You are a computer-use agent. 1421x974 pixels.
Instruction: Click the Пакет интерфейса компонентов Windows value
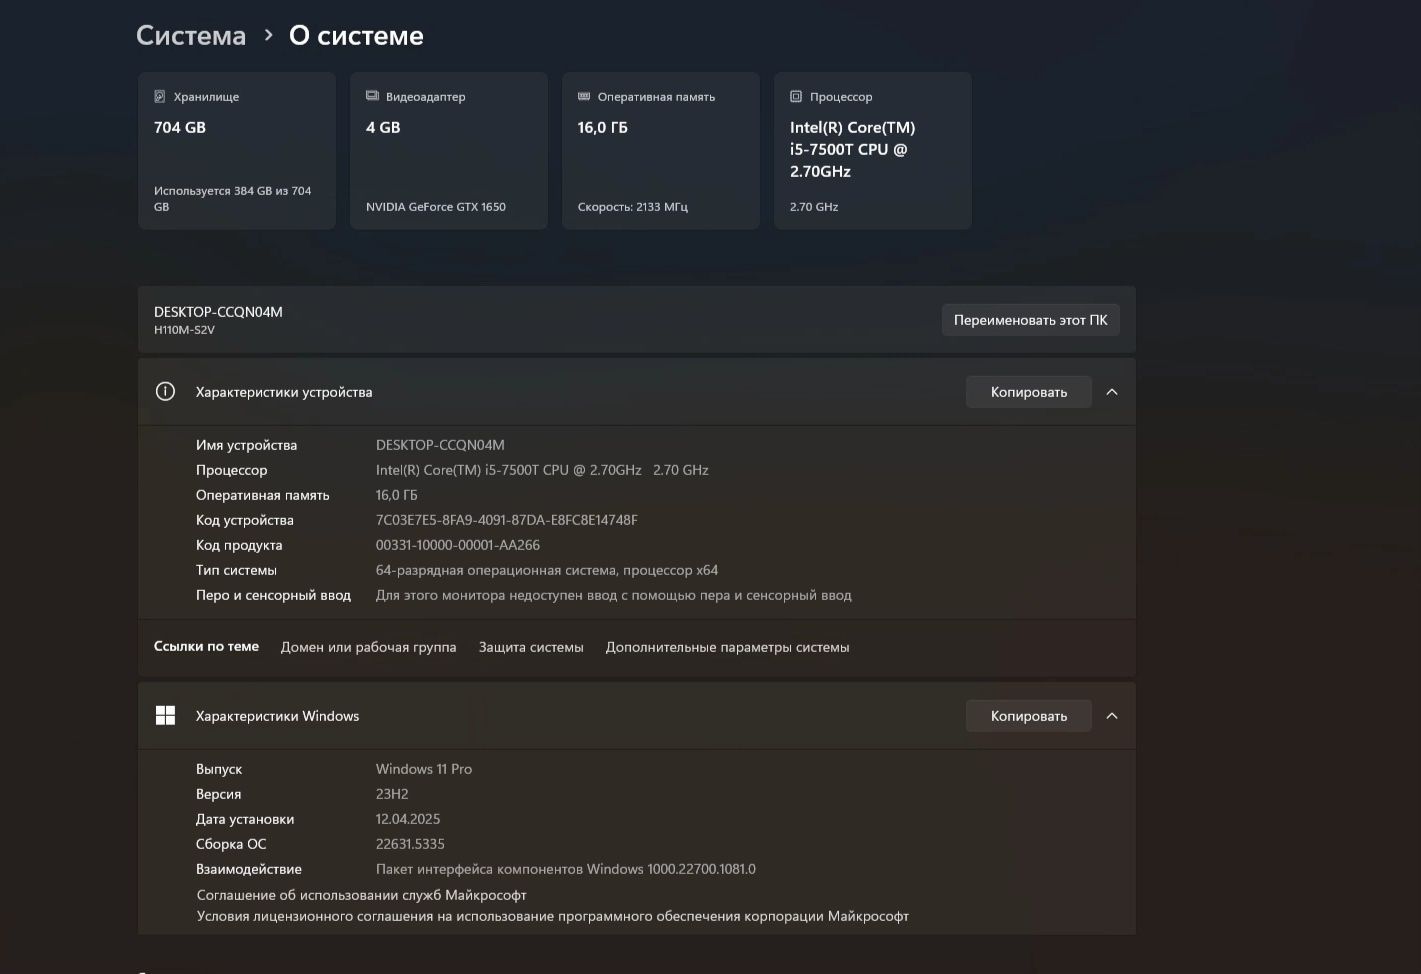point(566,869)
